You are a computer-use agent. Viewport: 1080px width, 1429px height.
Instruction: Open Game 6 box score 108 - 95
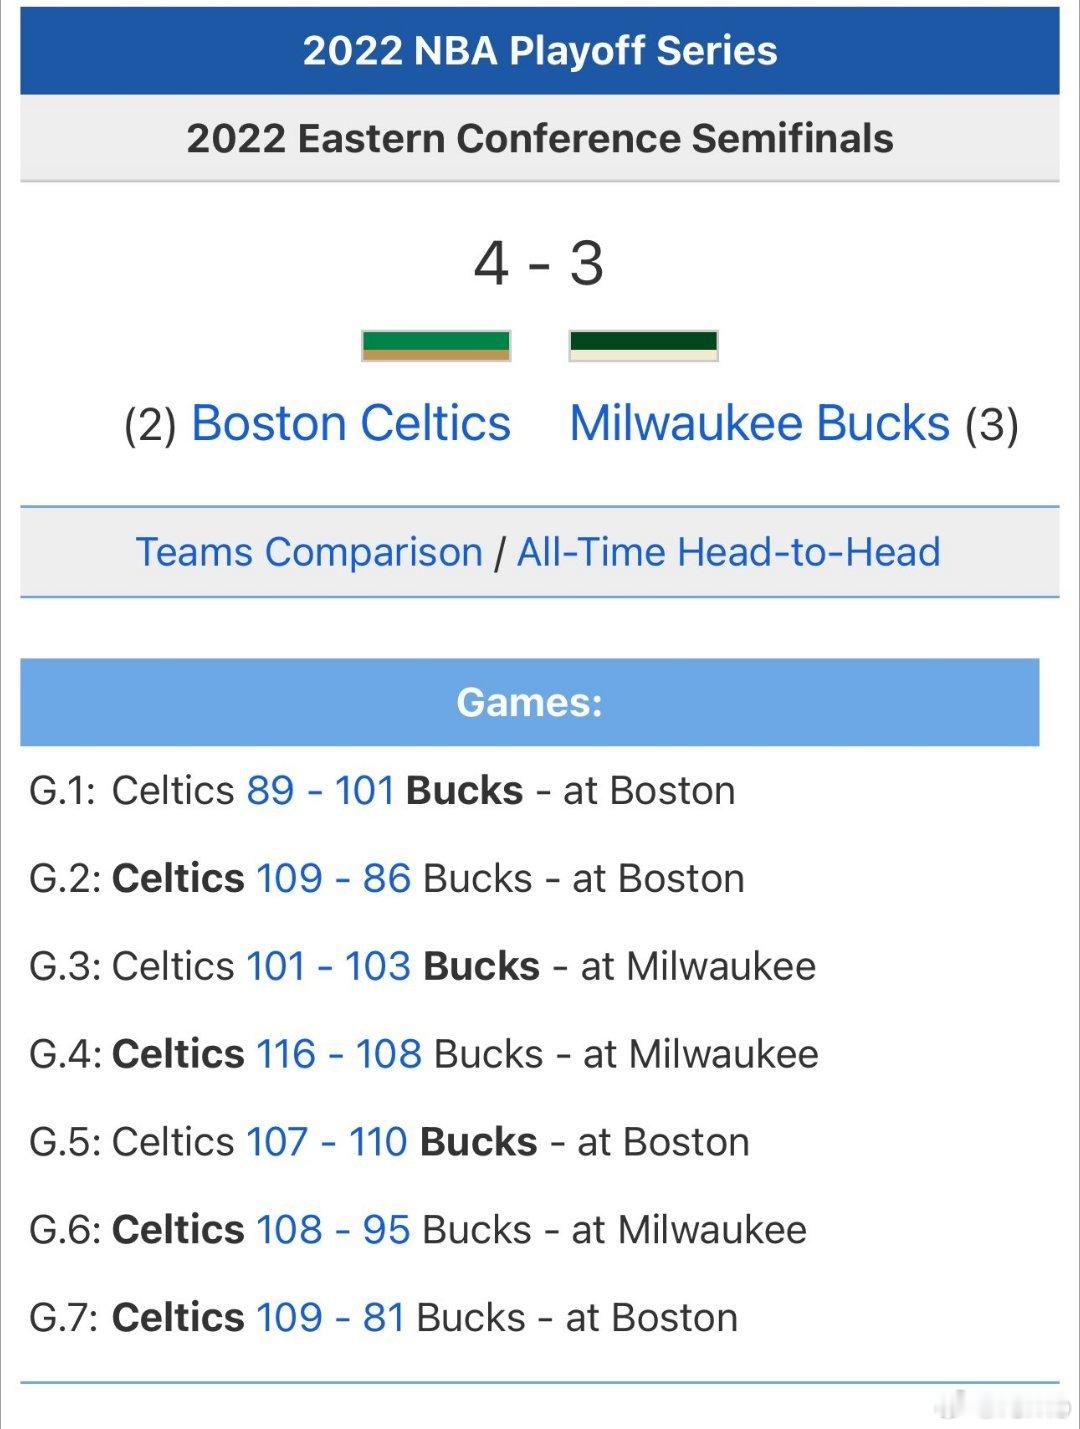(x=333, y=1230)
